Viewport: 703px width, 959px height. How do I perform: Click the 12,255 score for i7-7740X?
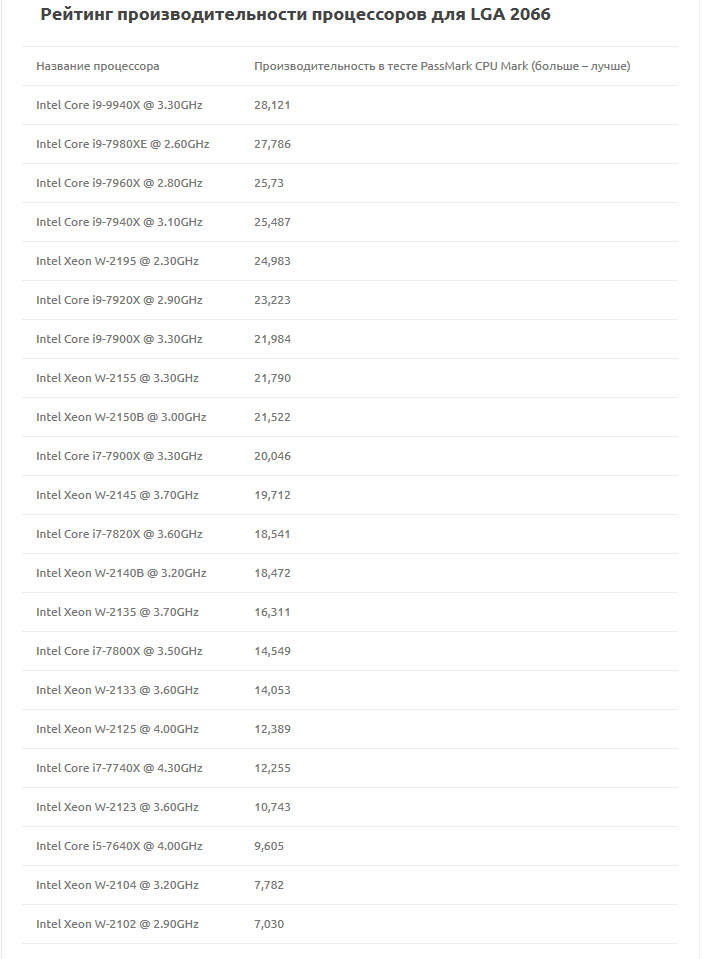pyautogui.click(x=272, y=768)
